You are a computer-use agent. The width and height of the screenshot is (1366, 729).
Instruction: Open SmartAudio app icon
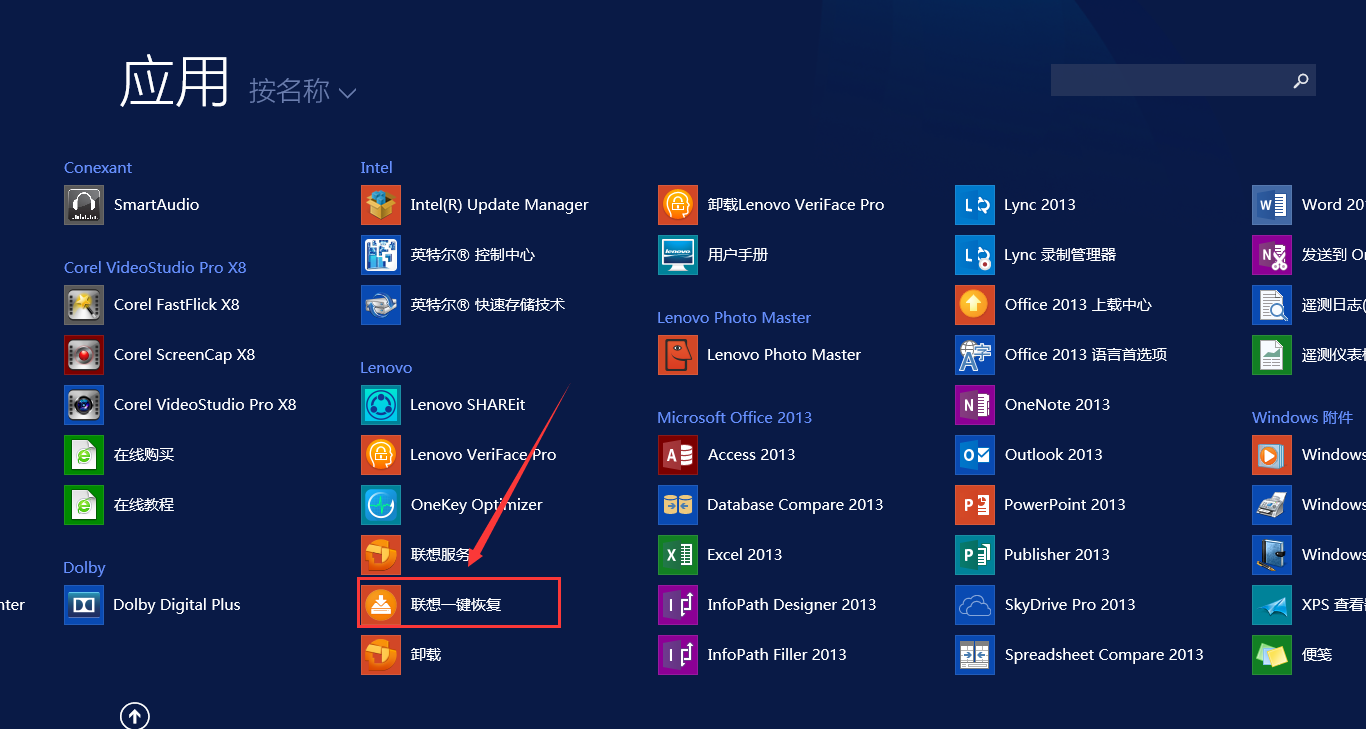pos(84,205)
